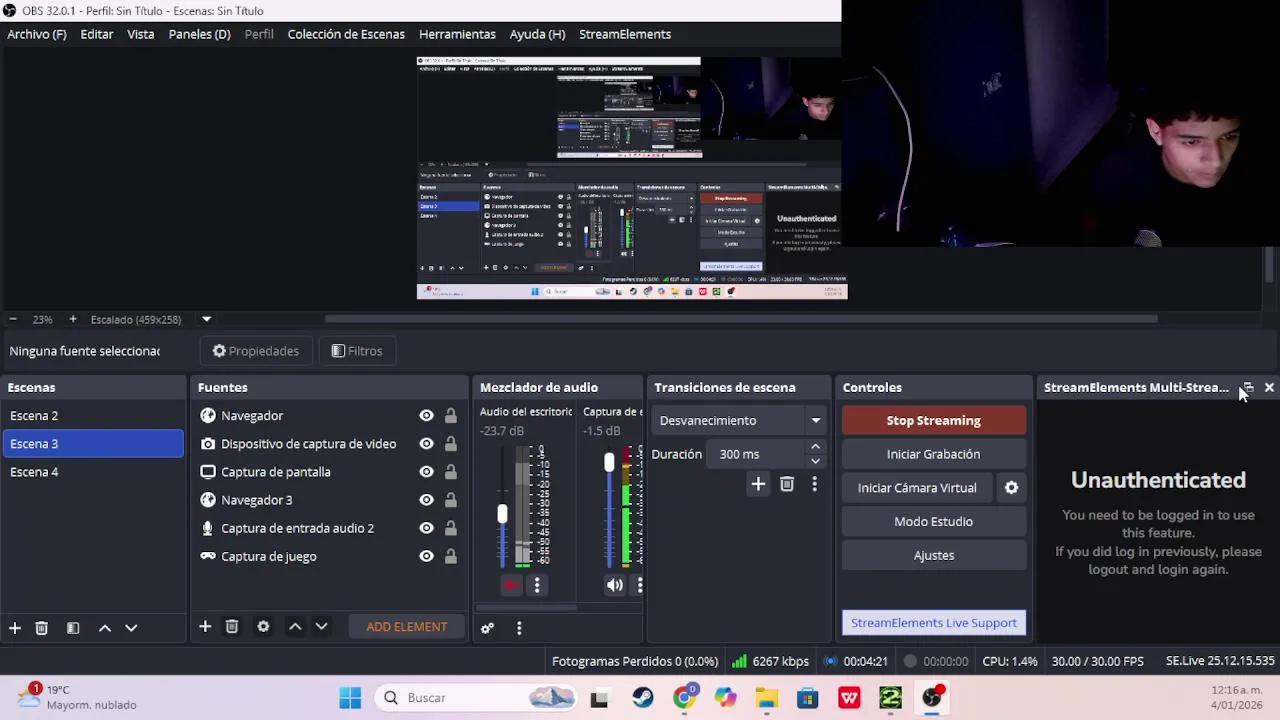This screenshot has width=1280, height=720.
Task: Click the Windows Start button
Action: click(350, 698)
